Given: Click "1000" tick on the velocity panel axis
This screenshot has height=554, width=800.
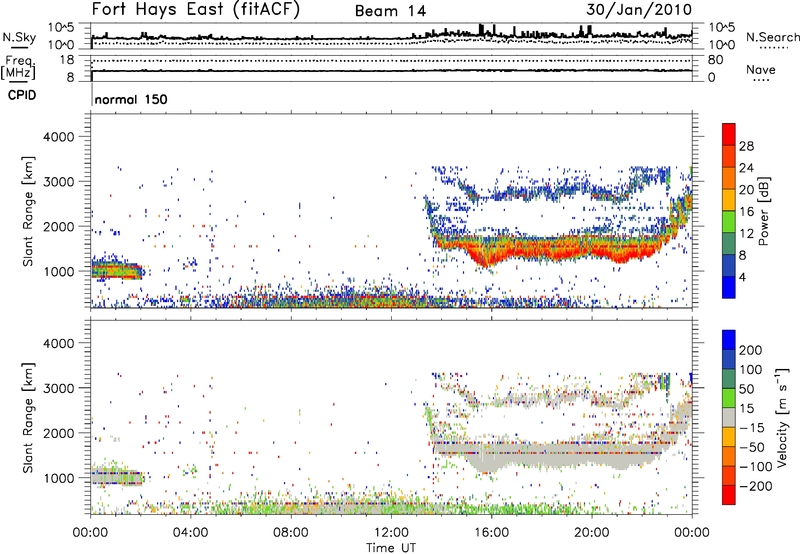Looking at the screenshot, I should pos(58,478).
